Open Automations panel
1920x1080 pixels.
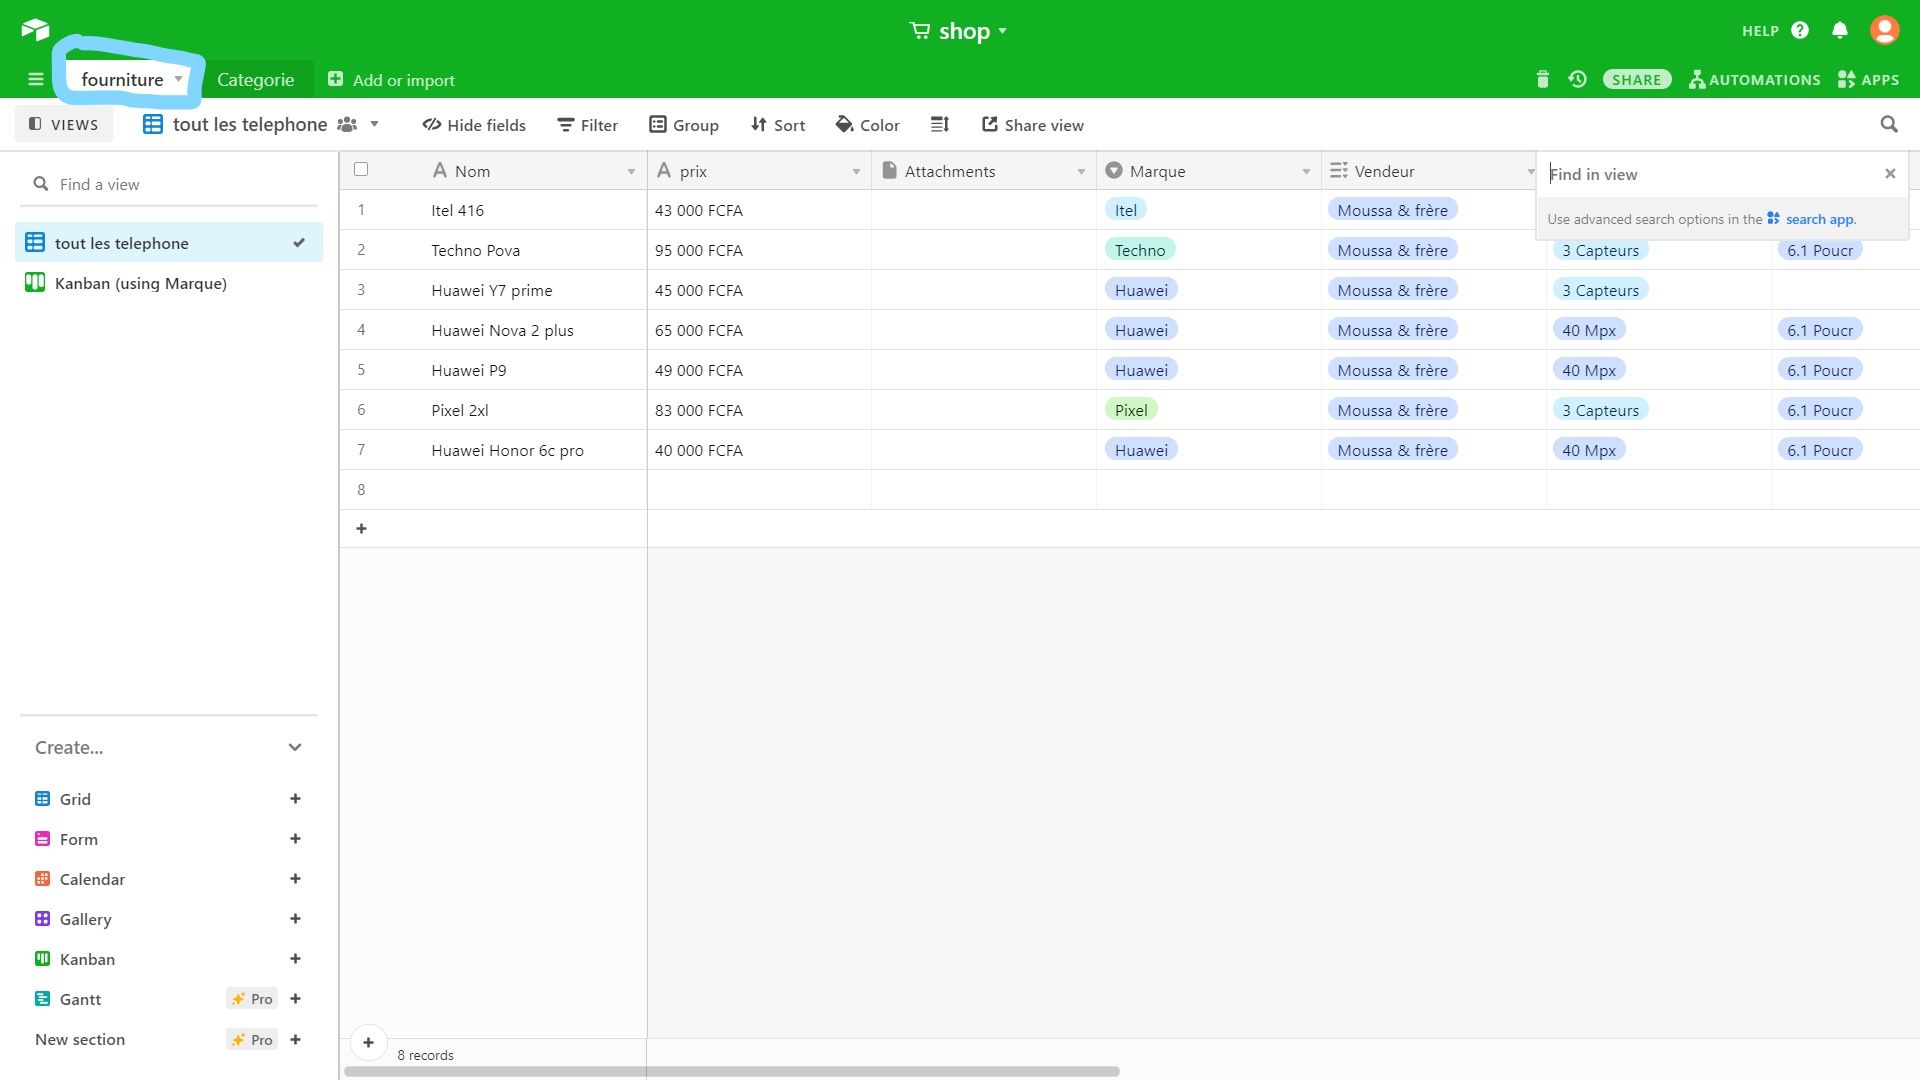[x=1755, y=80]
